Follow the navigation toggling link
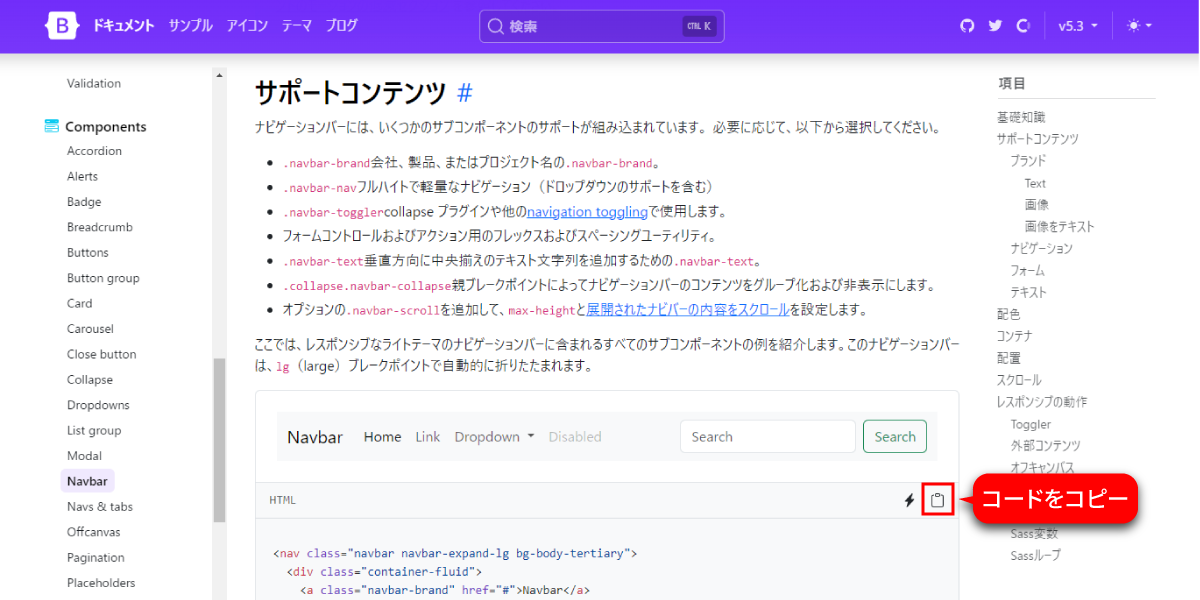The image size is (1200, 600). click(x=587, y=212)
